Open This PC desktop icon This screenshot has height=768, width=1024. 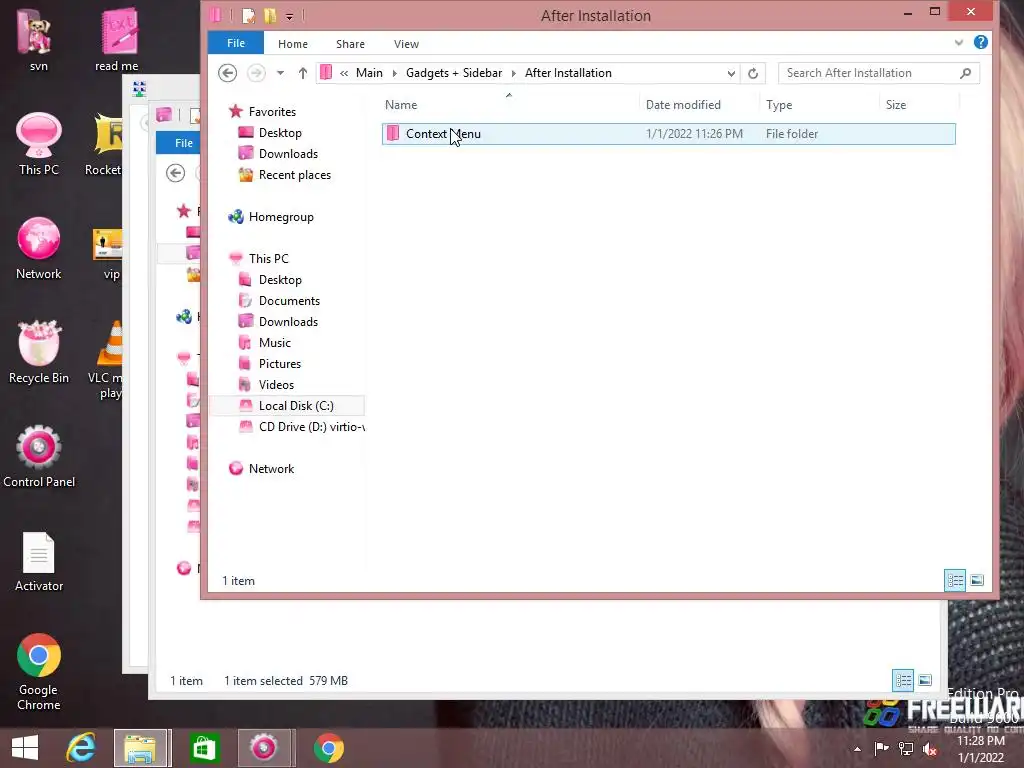(x=39, y=145)
